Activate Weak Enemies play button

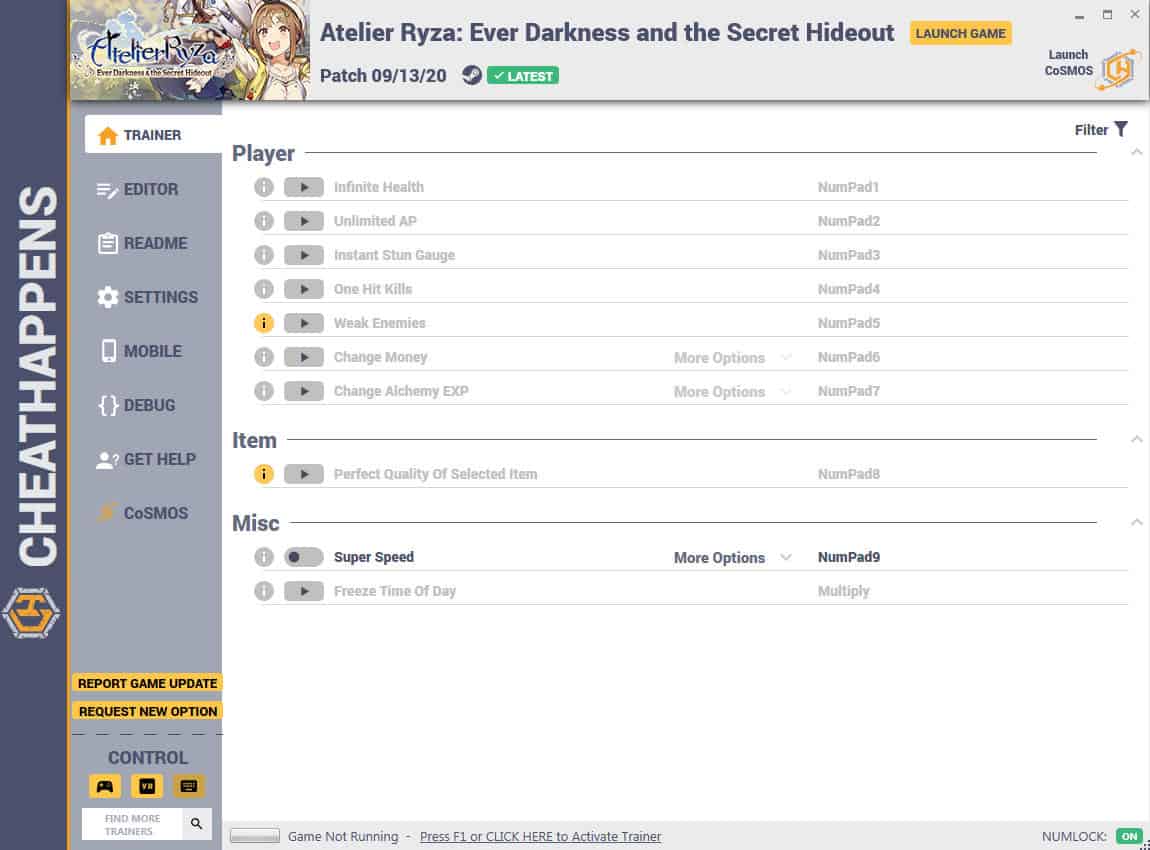tap(304, 323)
